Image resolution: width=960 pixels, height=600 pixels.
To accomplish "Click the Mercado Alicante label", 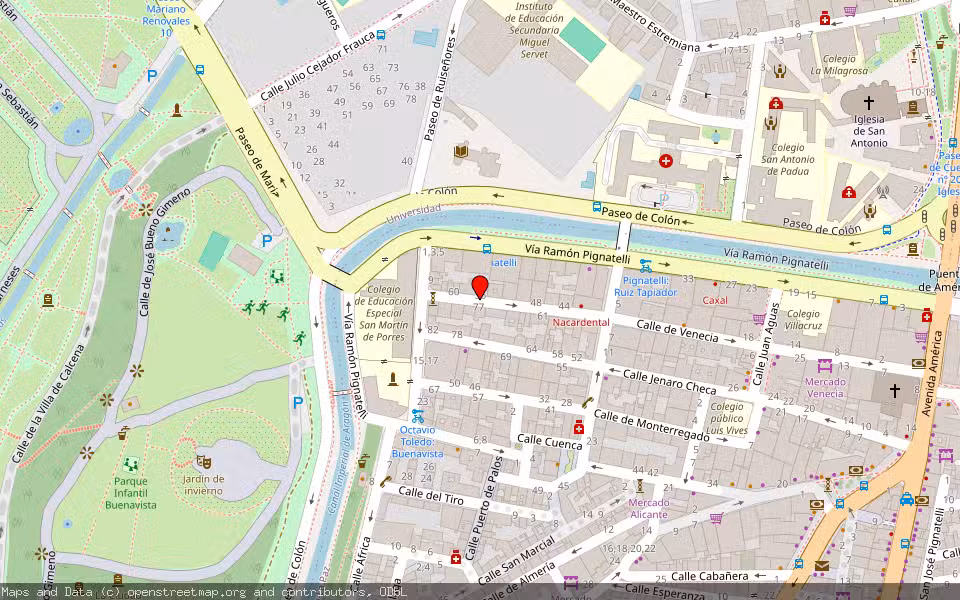I will [649, 508].
